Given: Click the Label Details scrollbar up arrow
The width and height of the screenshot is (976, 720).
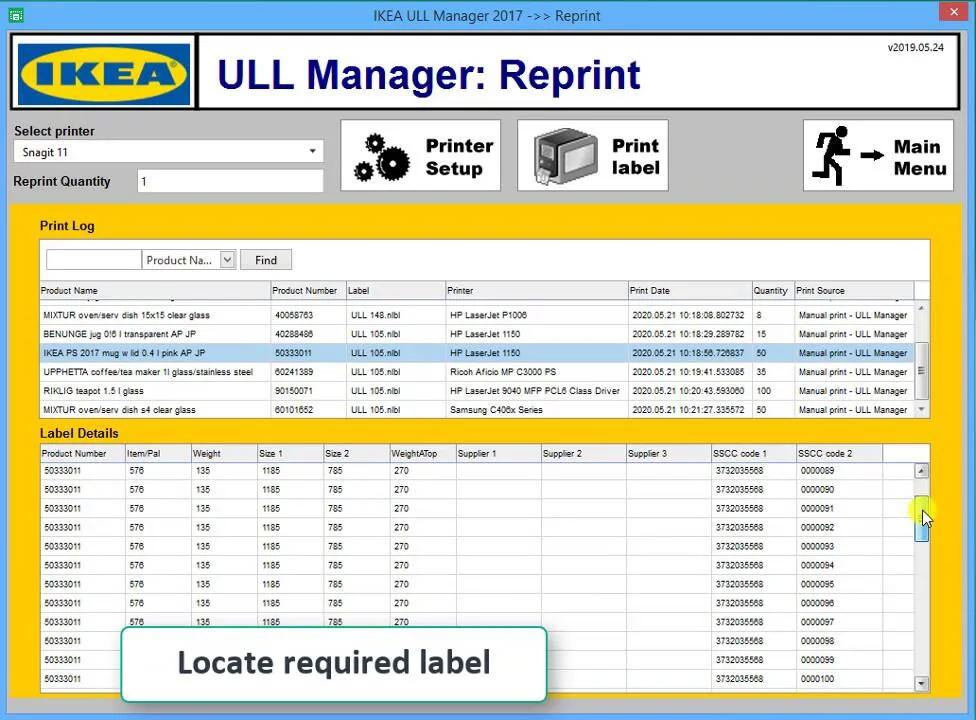Looking at the screenshot, I should [921, 471].
